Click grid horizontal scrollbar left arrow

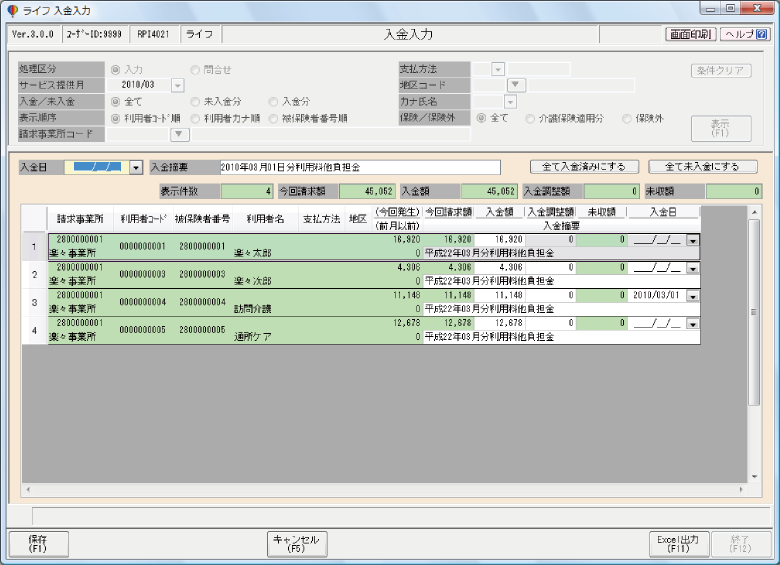(28, 490)
